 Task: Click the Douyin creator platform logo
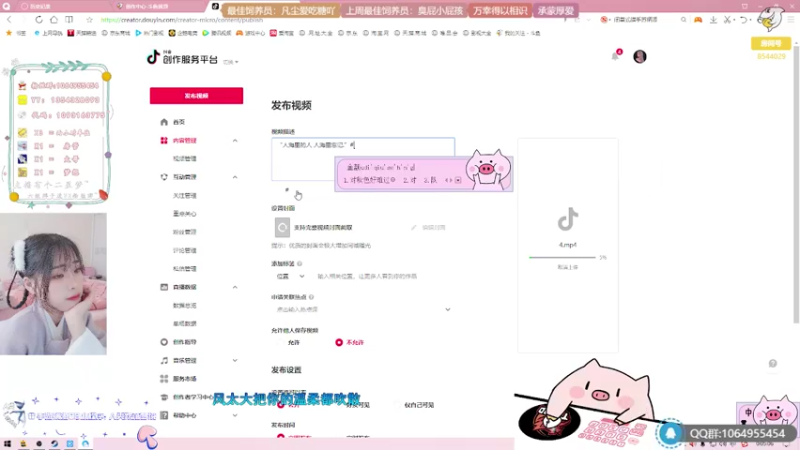(x=182, y=58)
